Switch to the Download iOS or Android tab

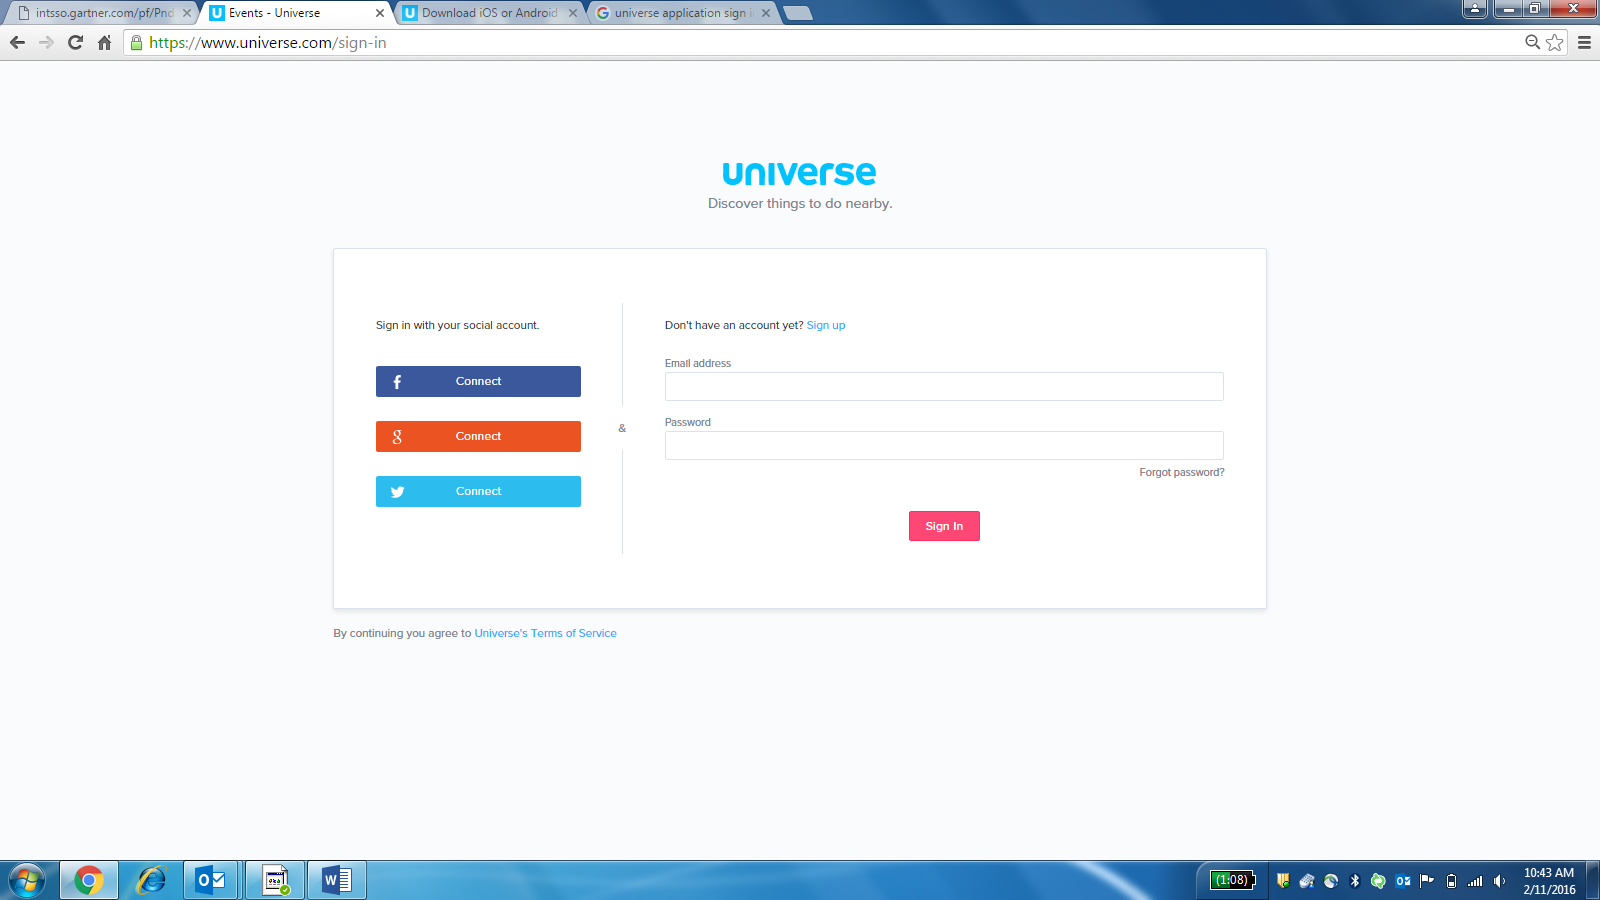click(487, 13)
